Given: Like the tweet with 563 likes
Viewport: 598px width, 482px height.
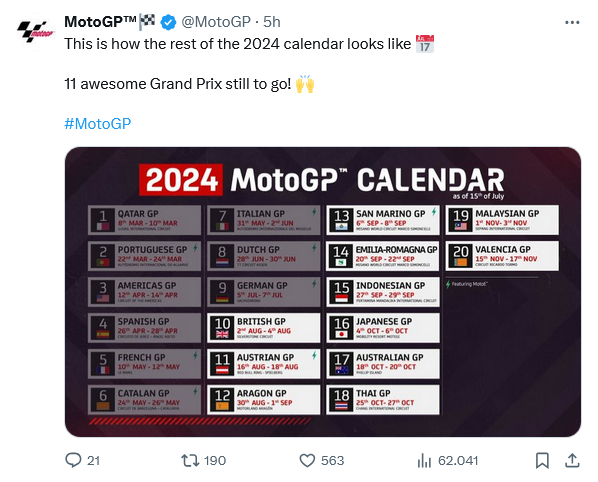Looking at the screenshot, I should click(307, 460).
